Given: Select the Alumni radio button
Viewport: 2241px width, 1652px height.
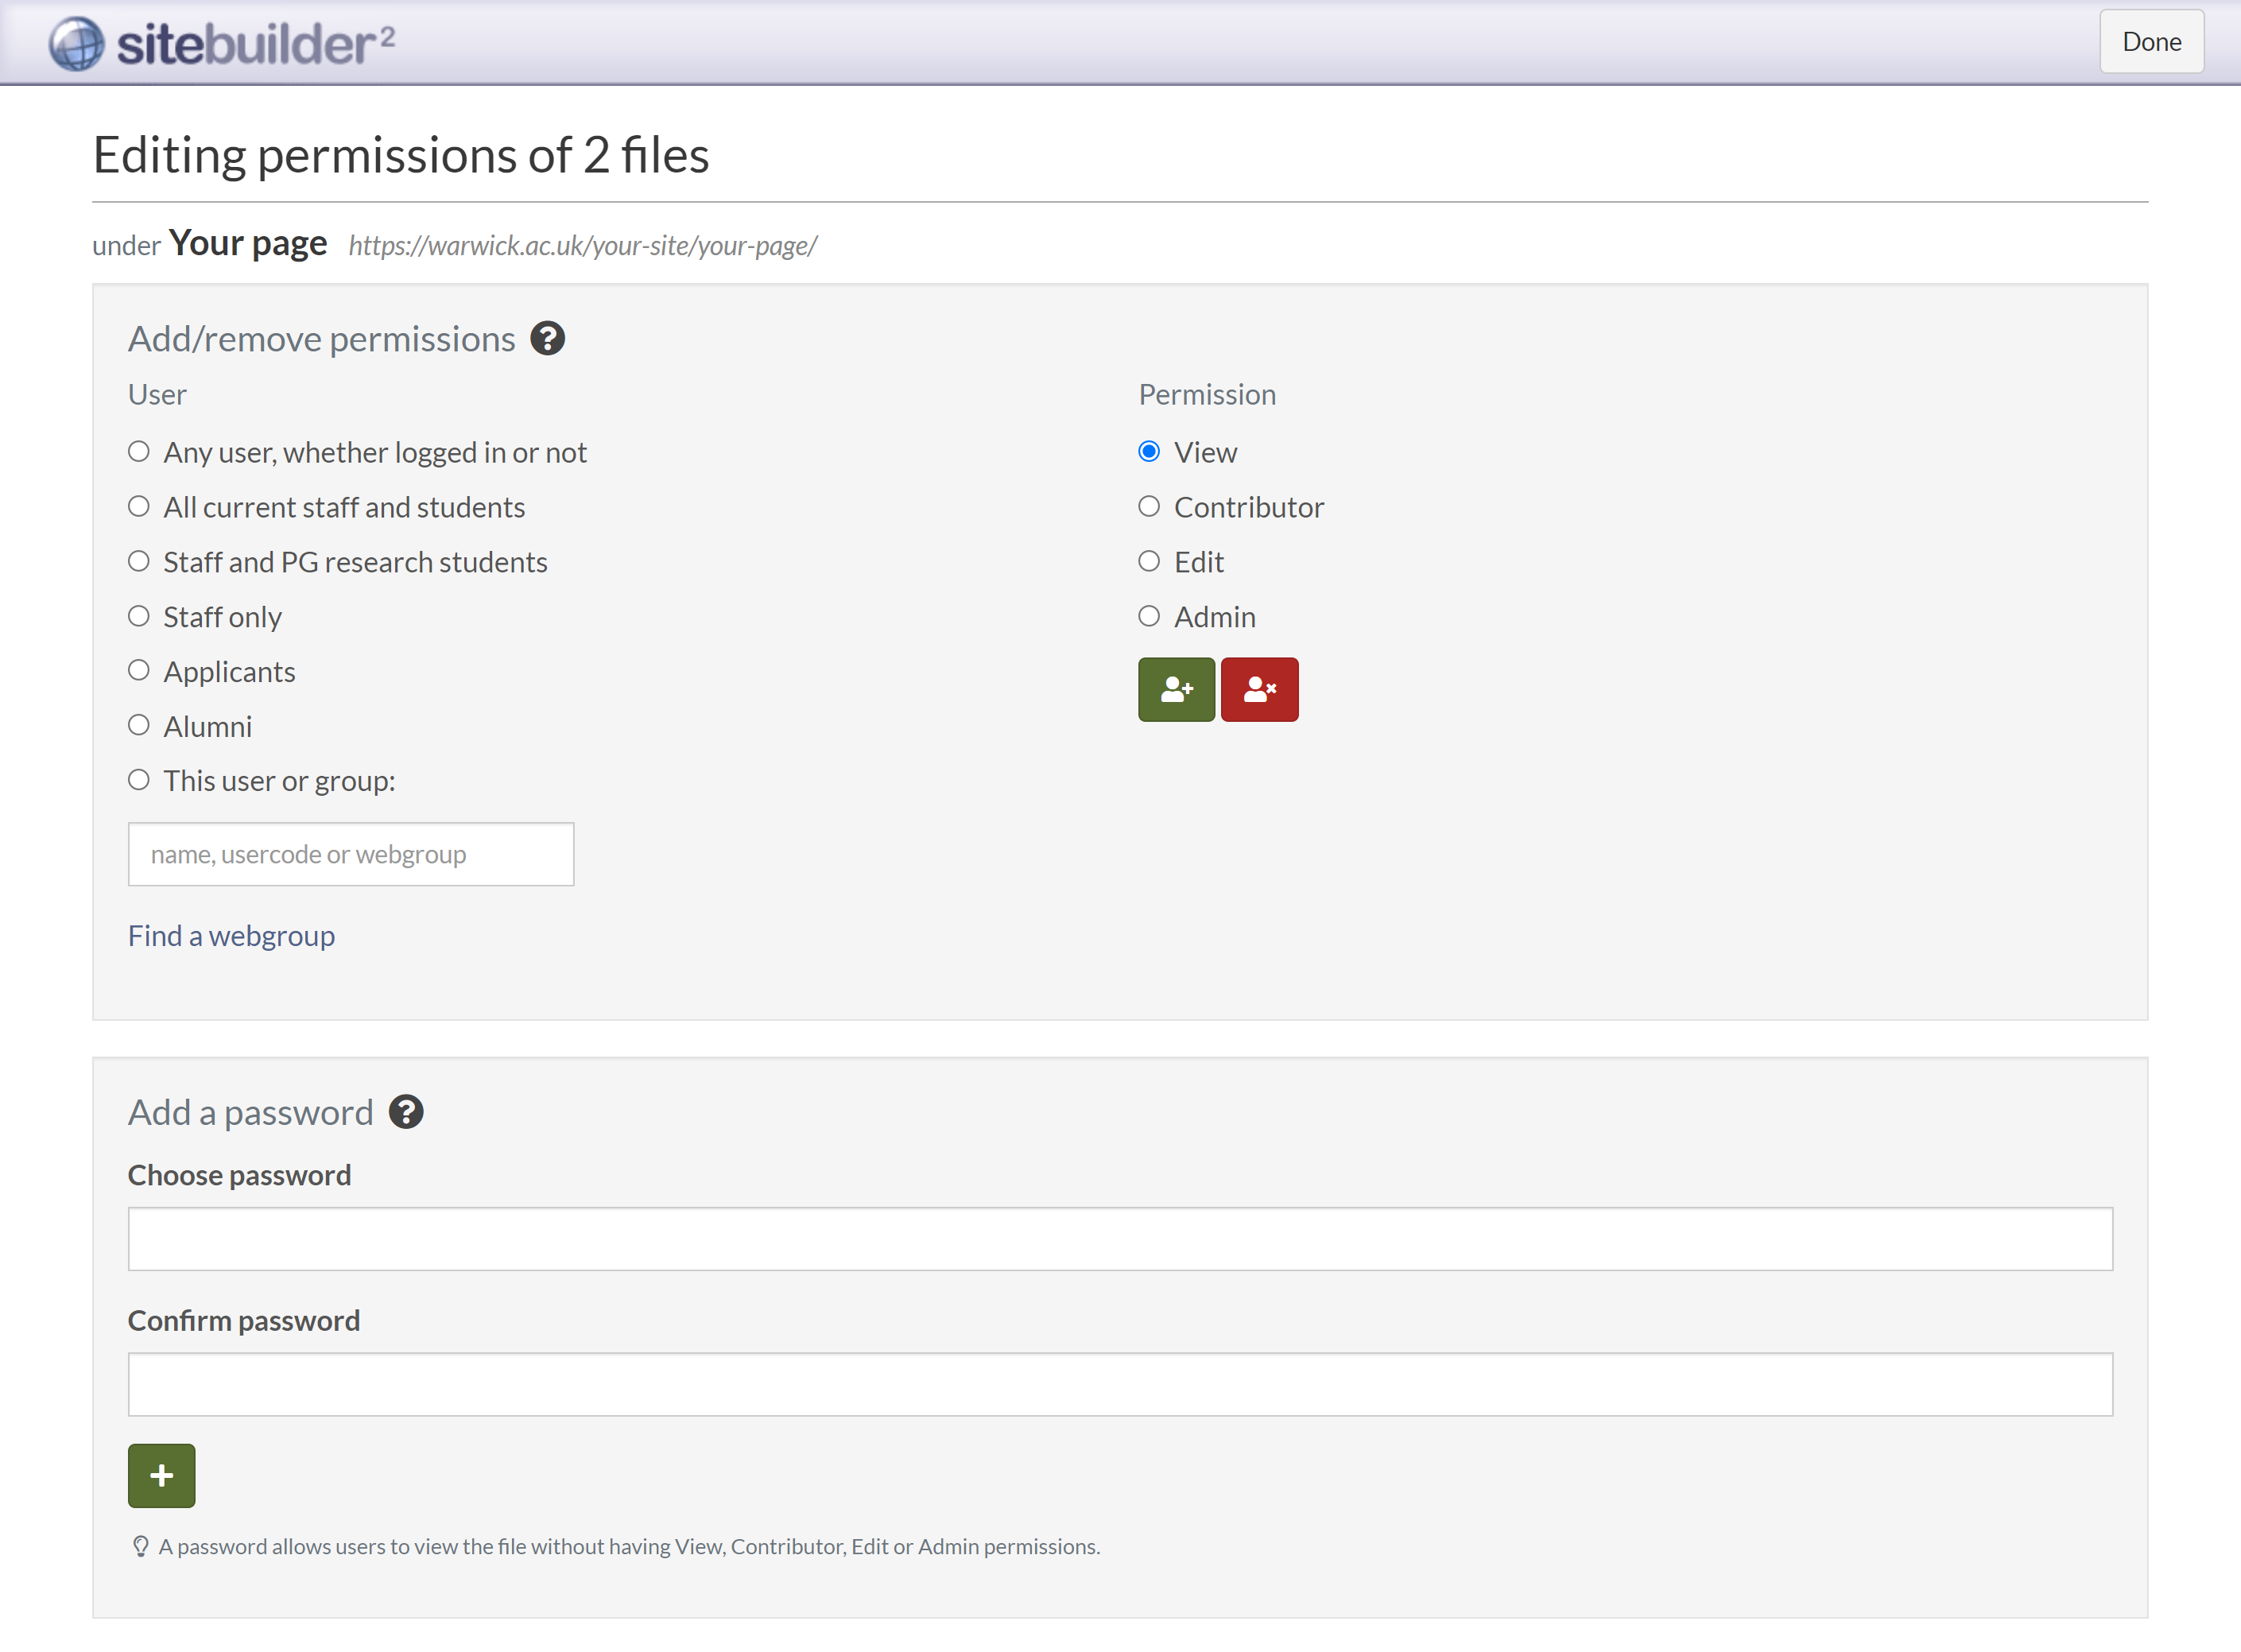Looking at the screenshot, I should tap(139, 726).
